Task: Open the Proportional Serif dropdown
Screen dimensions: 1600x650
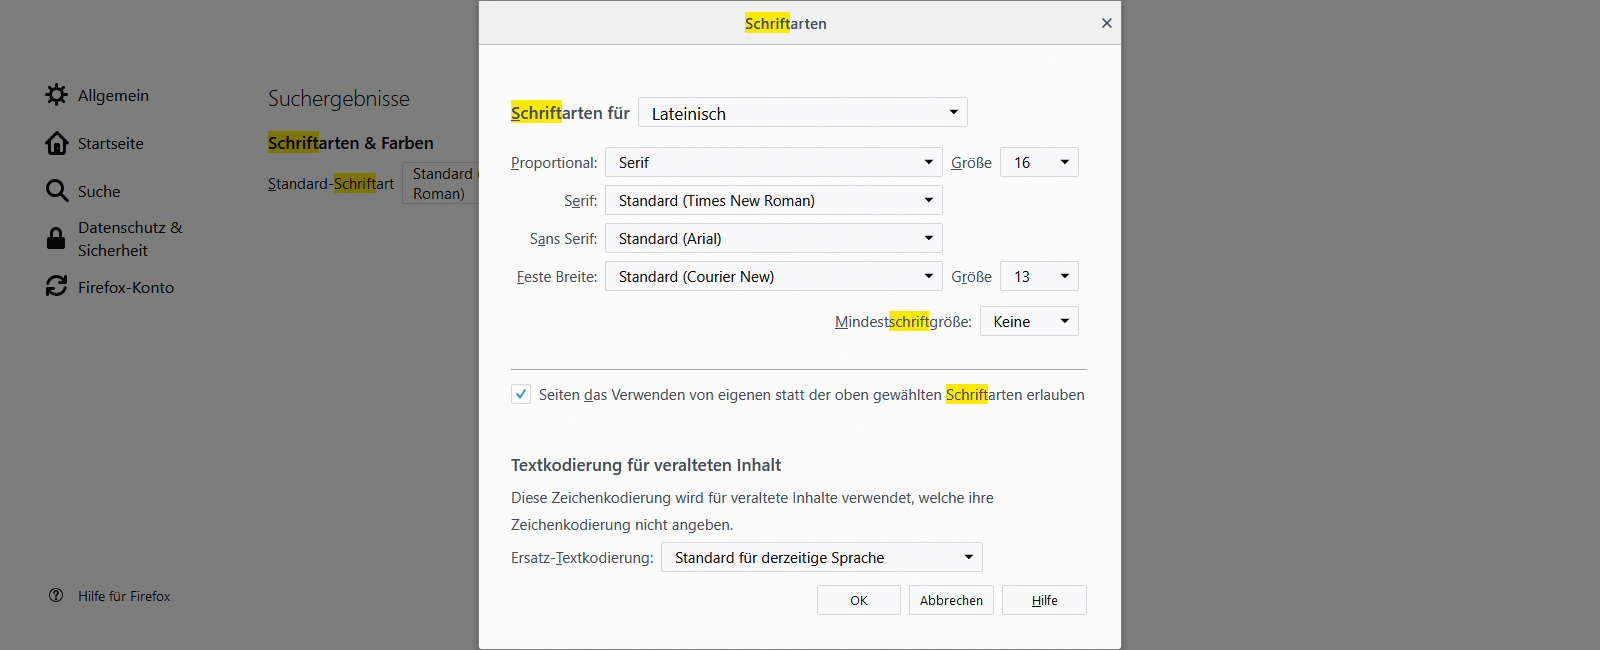Action: click(x=773, y=163)
